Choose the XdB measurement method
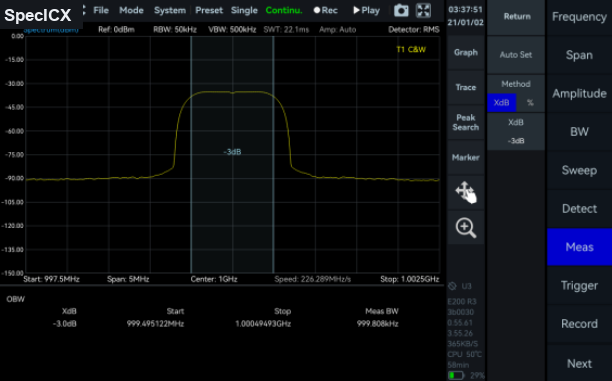The image size is (612, 381). coord(502,103)
